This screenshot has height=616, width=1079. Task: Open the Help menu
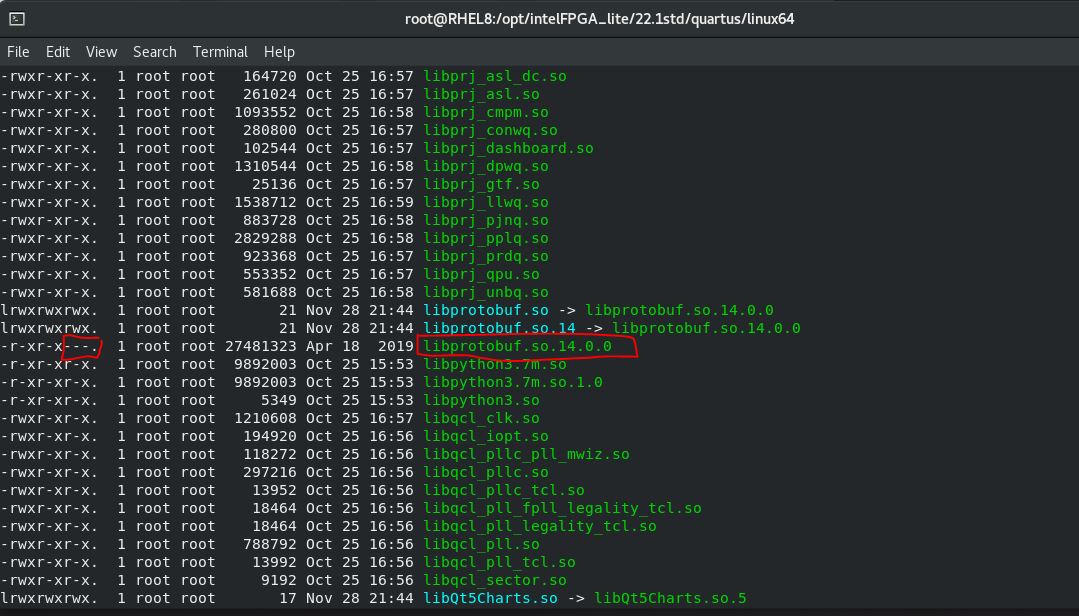279,52
